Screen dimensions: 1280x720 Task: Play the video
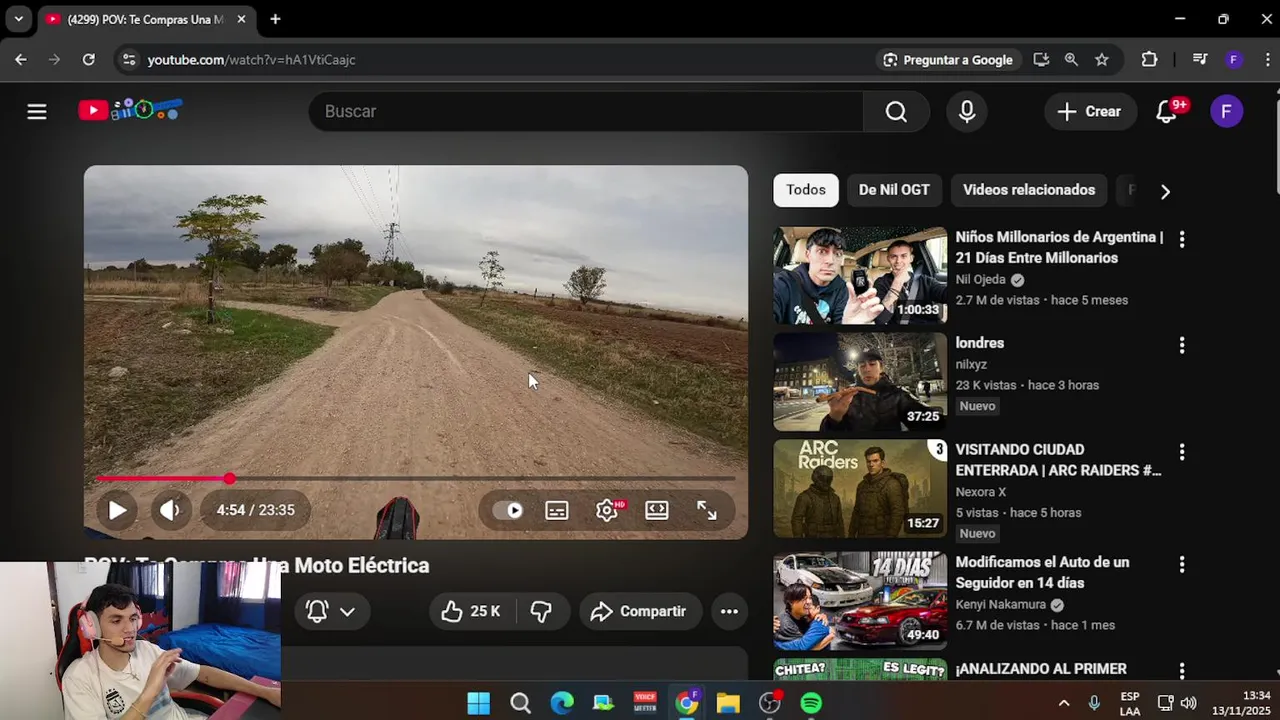(x=117, y=510)
